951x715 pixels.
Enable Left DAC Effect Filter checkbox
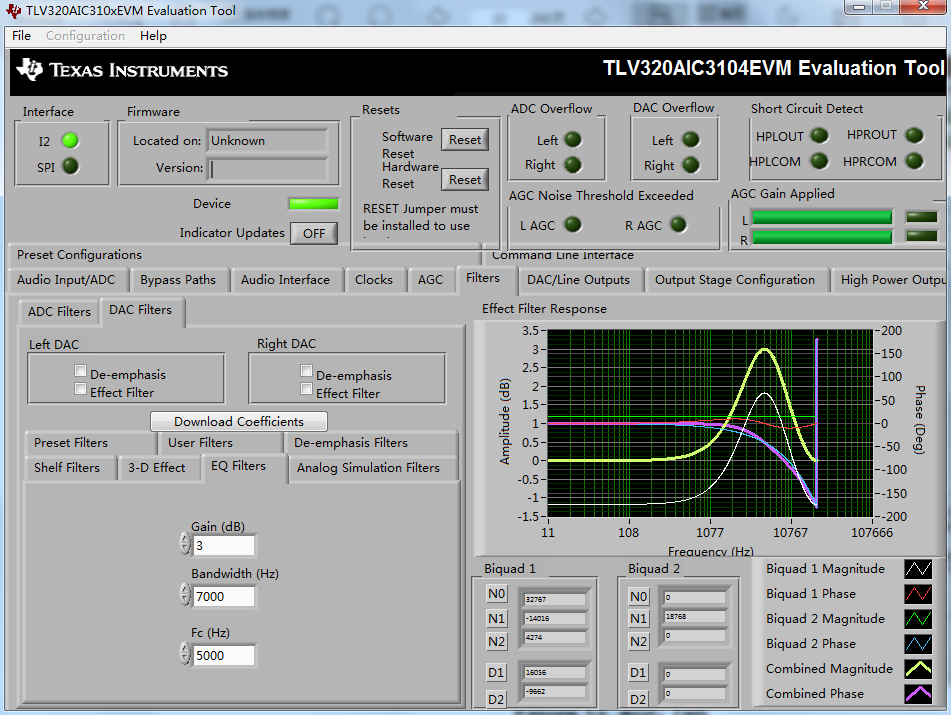coord(80,389)
